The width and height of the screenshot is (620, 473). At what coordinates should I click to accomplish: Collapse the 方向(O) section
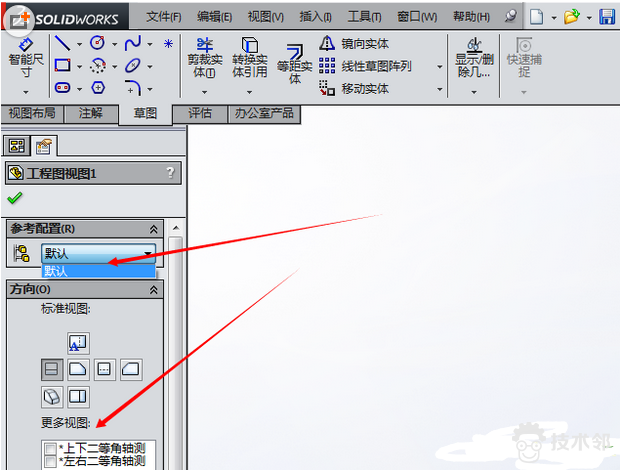click(x=153, y=289)
